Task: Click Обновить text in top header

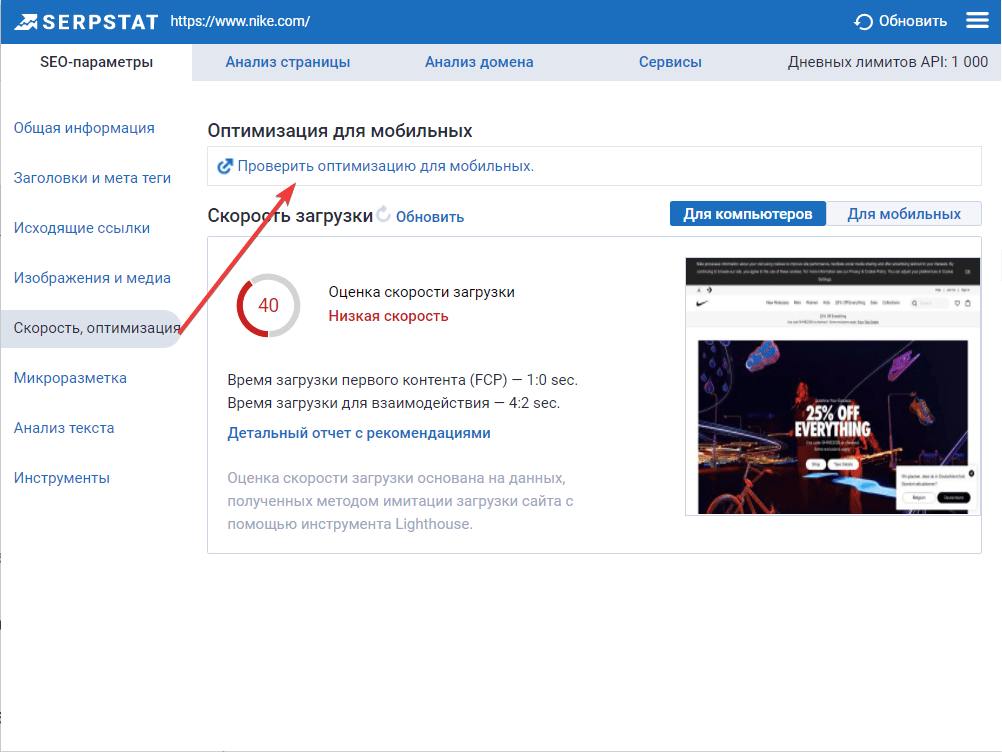Action: click(x=913, y=21)
